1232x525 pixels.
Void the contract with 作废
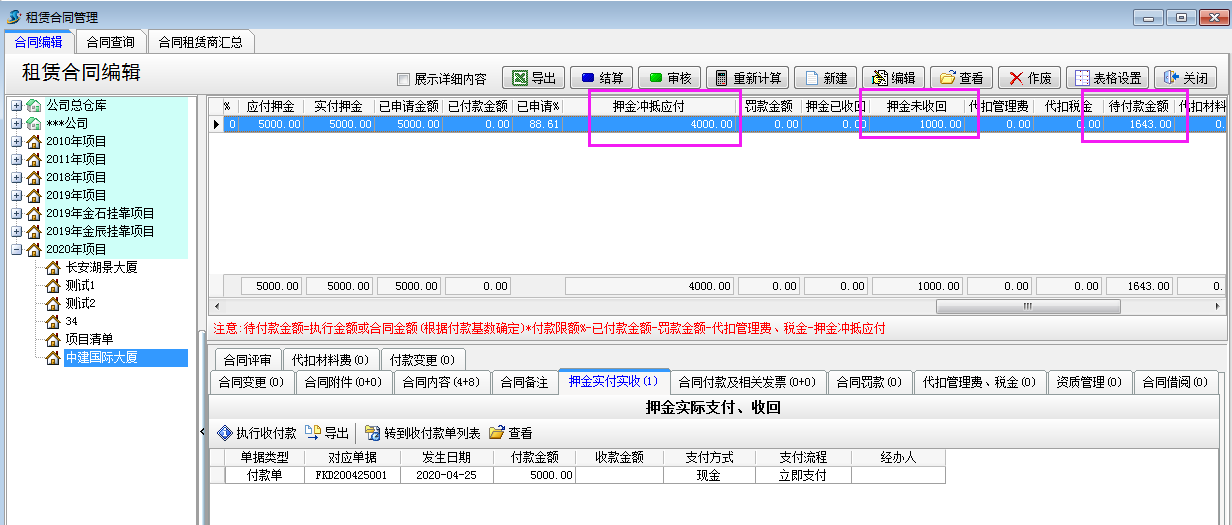click(x=1030, y=78)
